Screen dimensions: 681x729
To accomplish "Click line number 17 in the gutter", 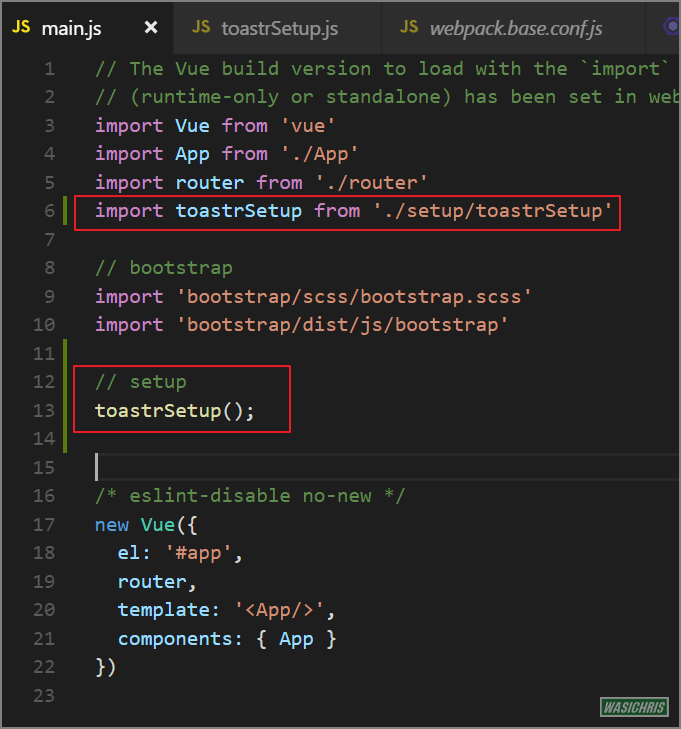I will (x=44, y=524).
